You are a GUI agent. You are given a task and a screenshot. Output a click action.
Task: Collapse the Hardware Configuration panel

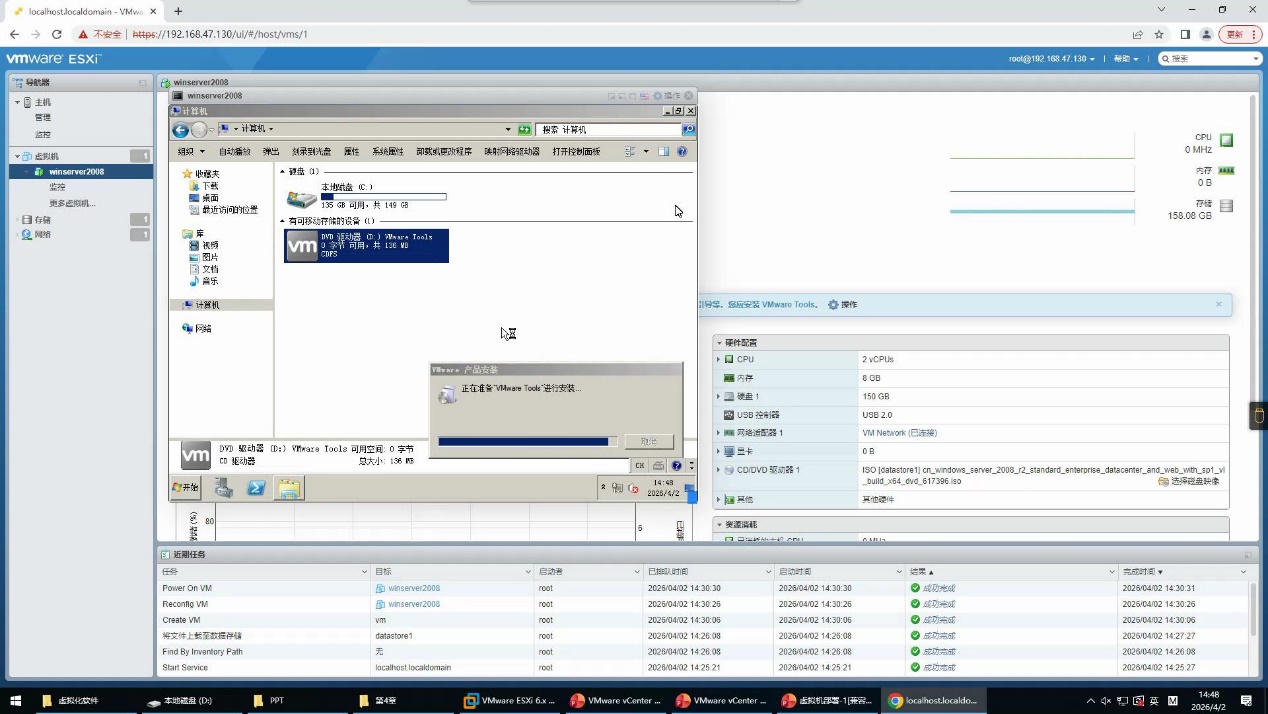coord(719,342)
